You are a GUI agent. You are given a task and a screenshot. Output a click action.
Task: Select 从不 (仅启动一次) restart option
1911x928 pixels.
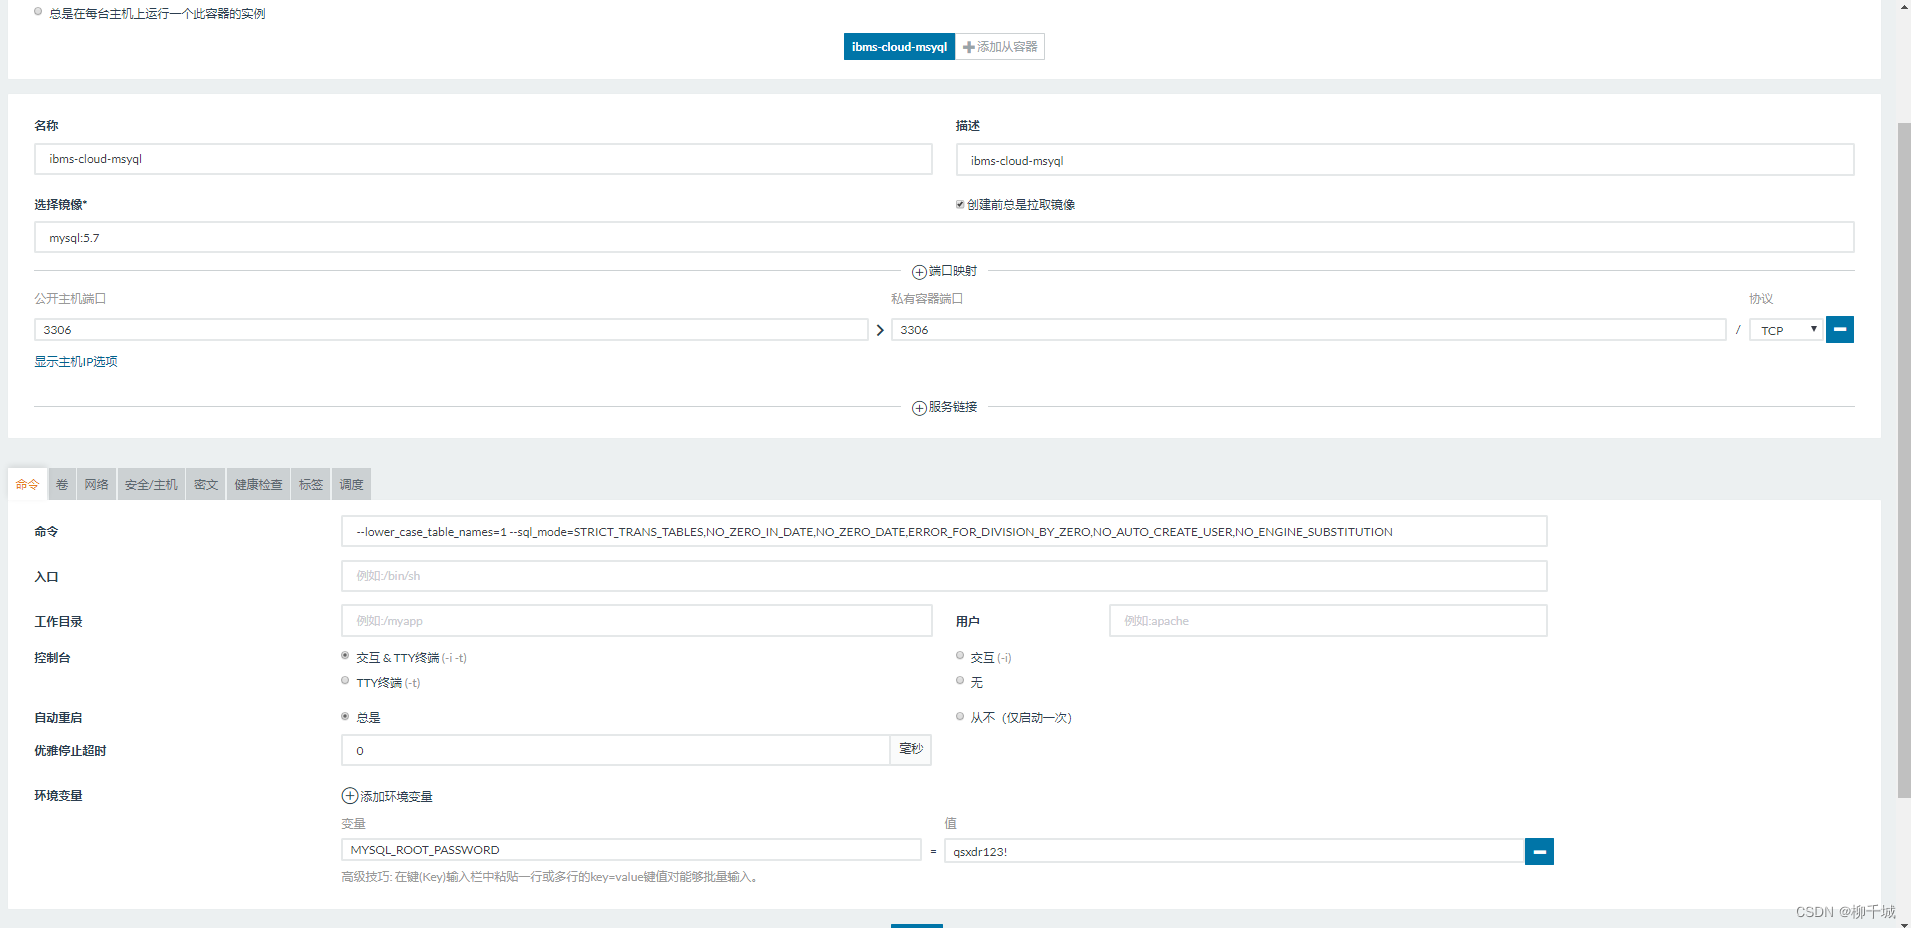click(x=960, y=716)
